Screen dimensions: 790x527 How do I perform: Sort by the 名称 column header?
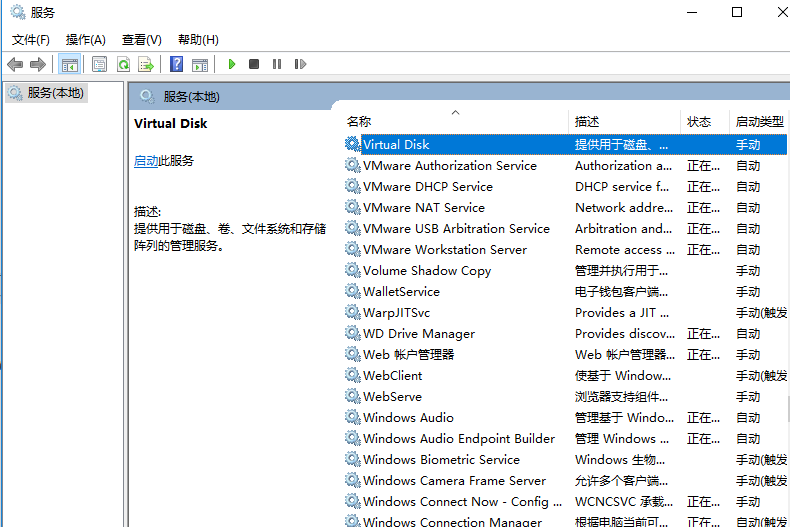coord(454,121)
